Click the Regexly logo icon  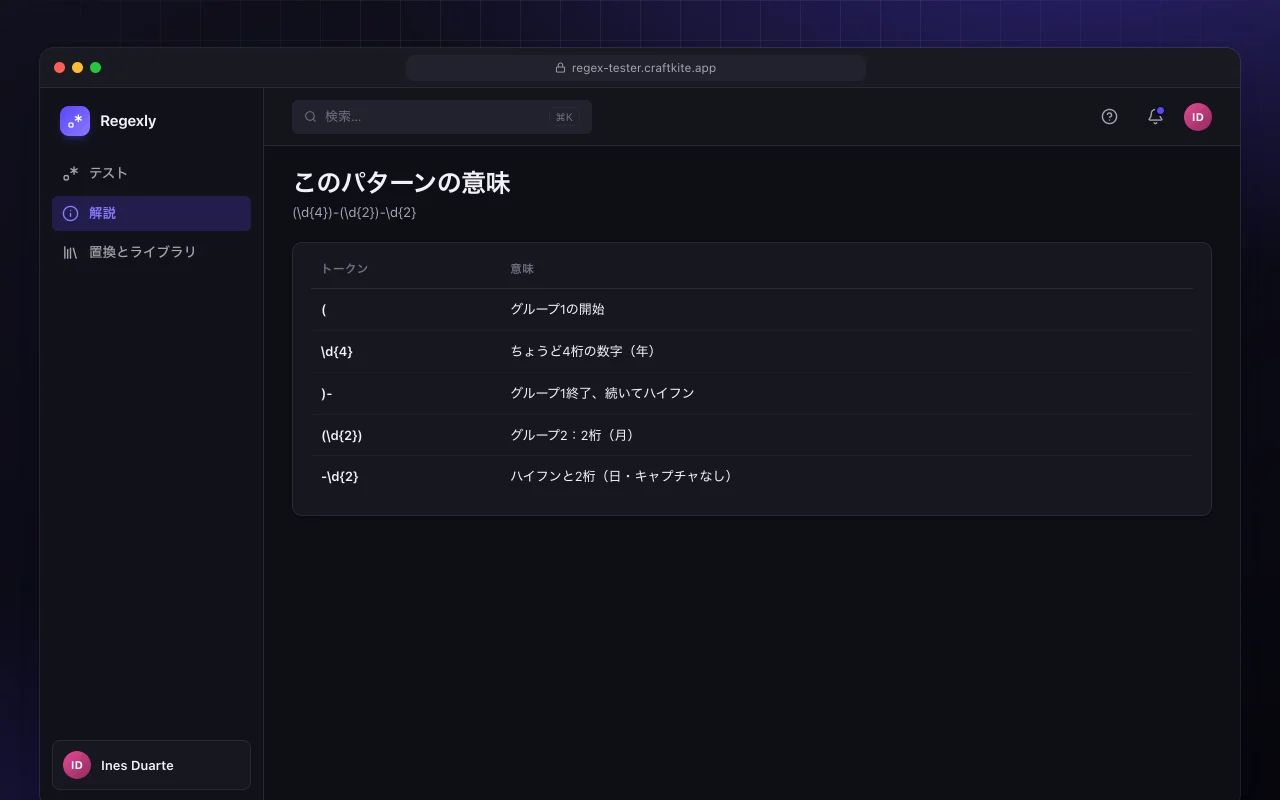point(75,121)
